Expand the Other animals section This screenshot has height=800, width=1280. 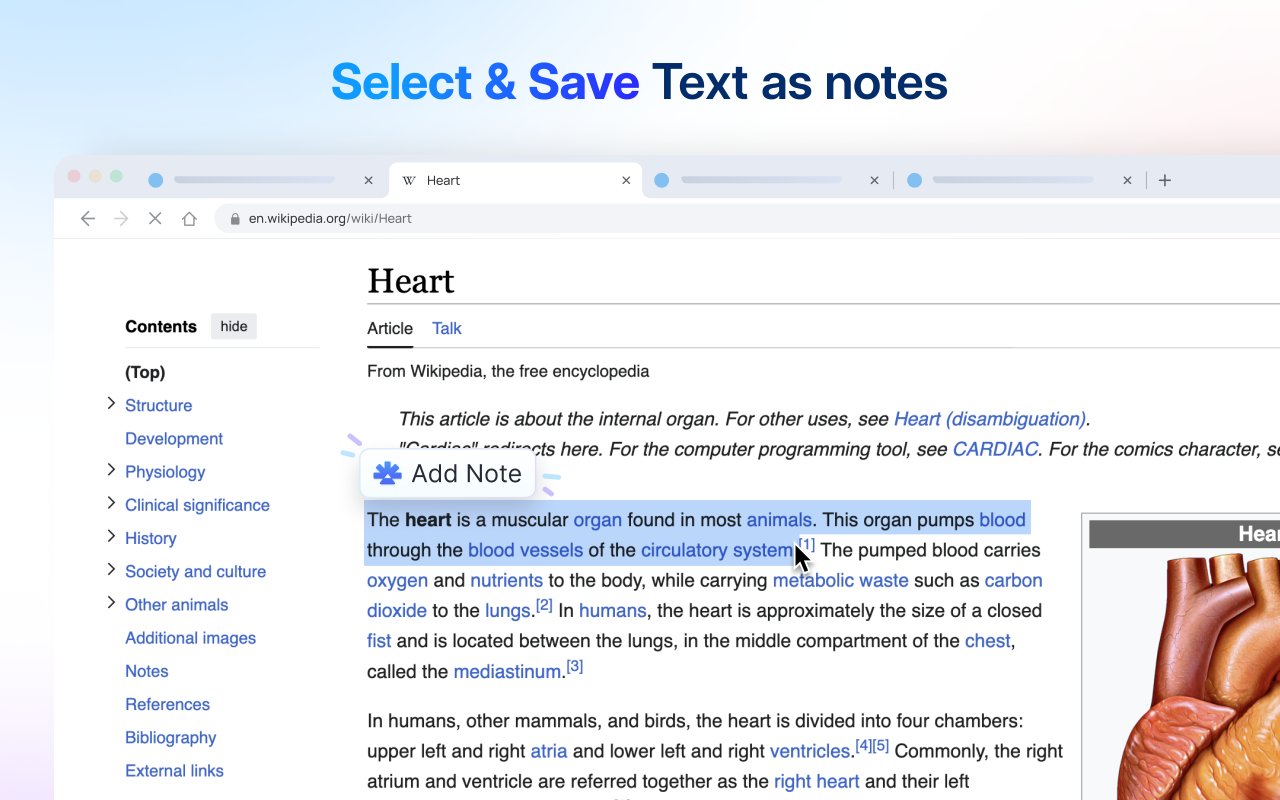(111, 602)
